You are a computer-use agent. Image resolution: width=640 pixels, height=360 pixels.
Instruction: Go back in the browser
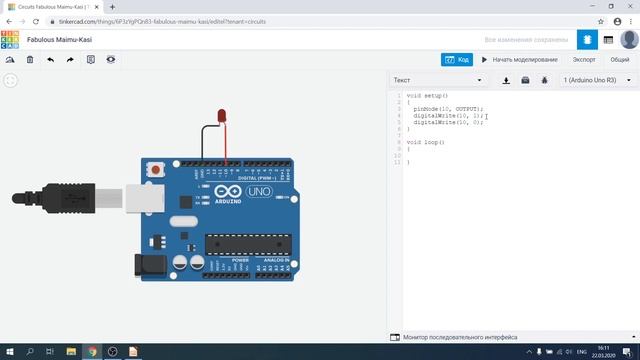tap(9, 22)
